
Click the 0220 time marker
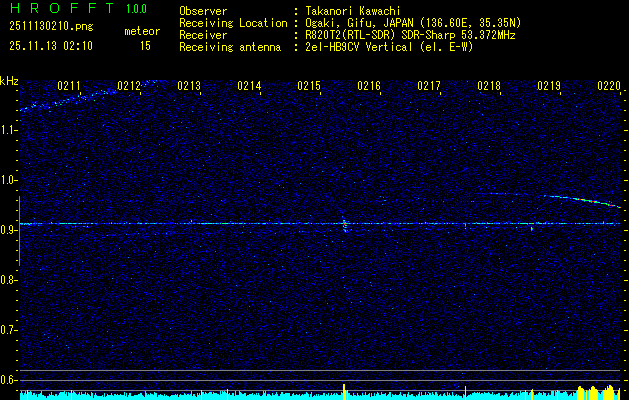point(608,87)
